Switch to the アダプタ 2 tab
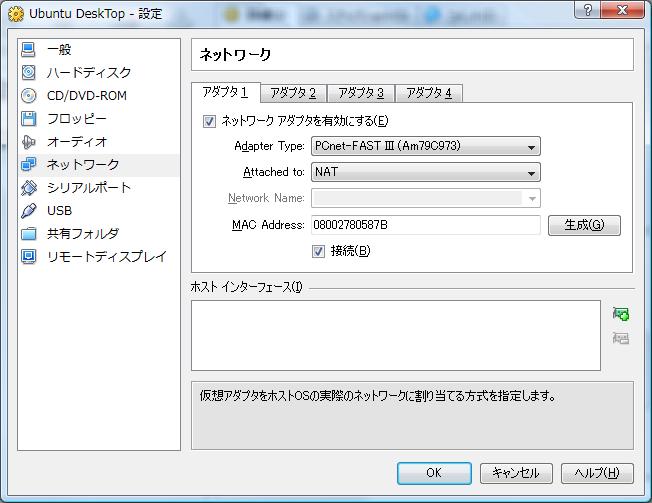 293,93
